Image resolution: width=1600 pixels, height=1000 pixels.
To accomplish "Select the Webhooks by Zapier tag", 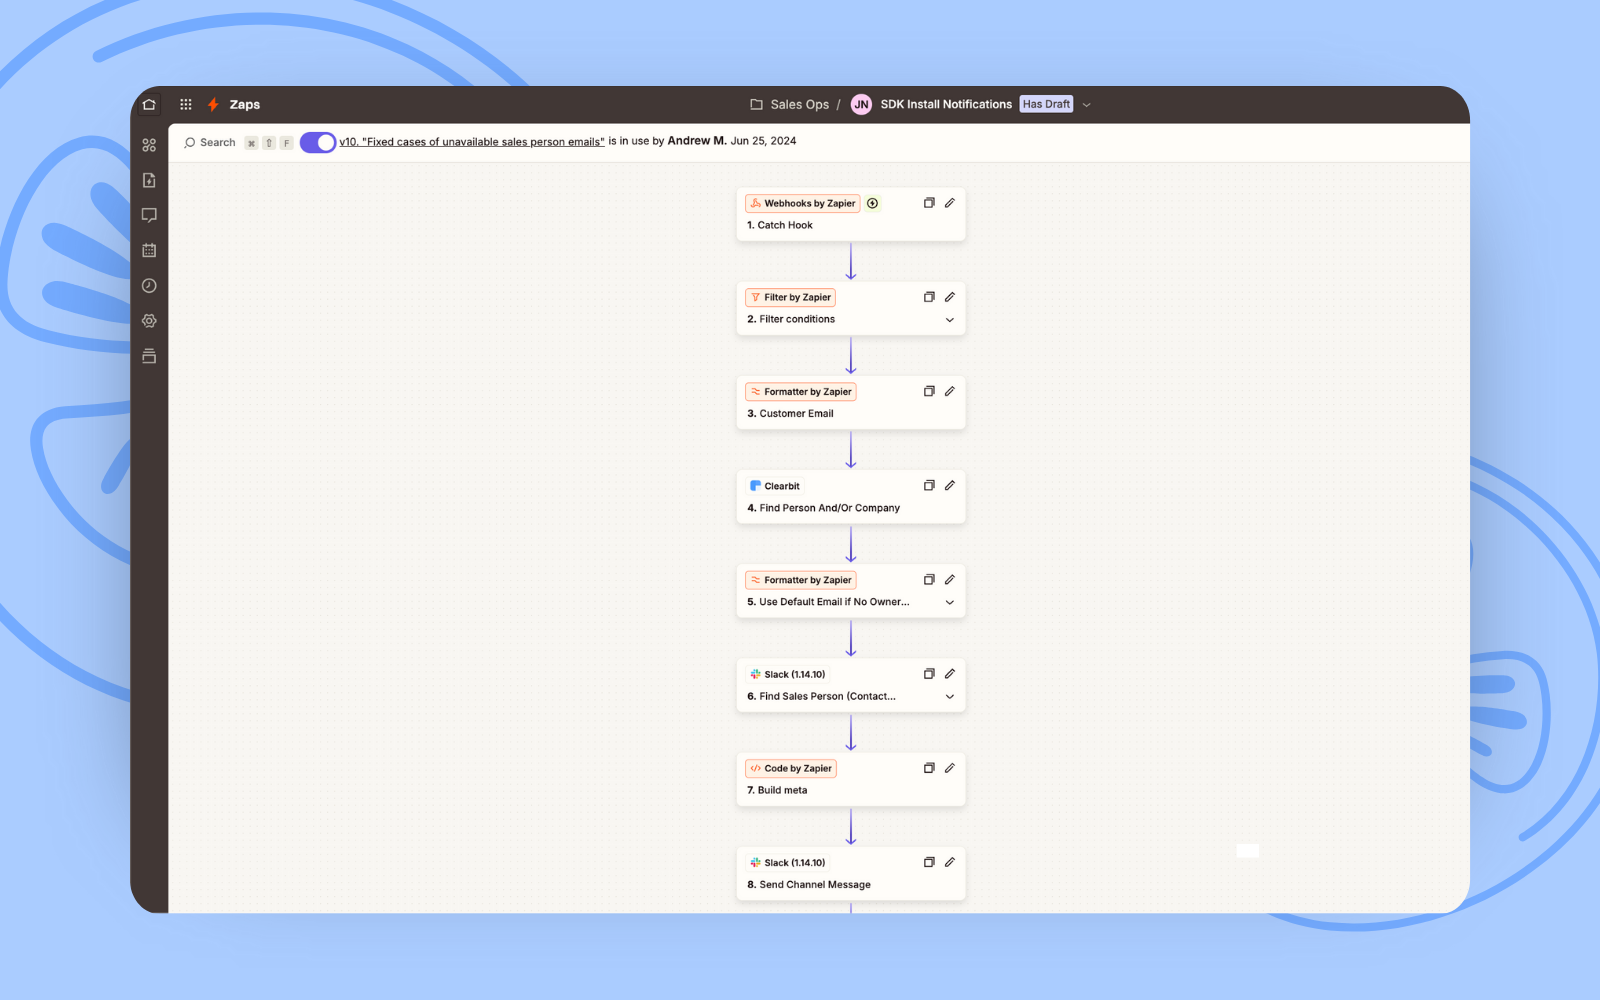I will point(803,203).
